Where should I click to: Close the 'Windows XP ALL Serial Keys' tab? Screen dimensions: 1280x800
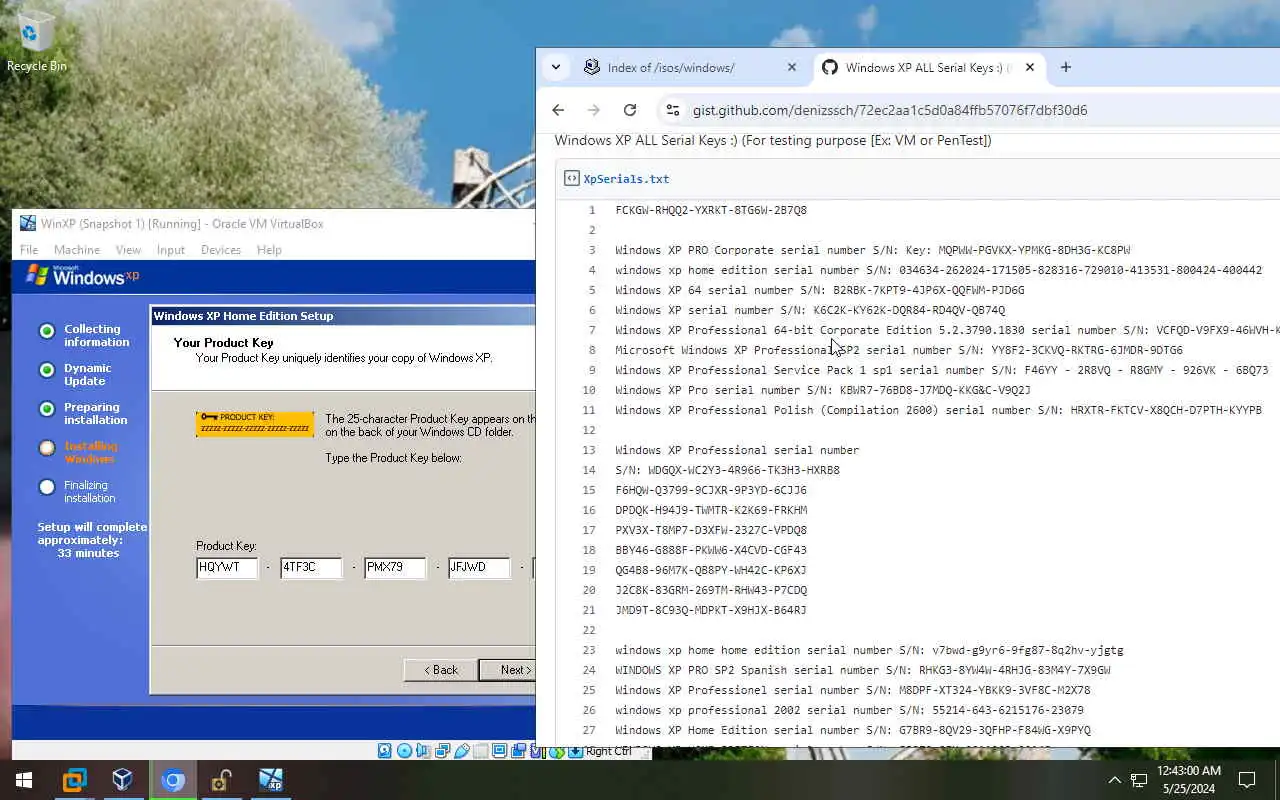(1030, 67)
